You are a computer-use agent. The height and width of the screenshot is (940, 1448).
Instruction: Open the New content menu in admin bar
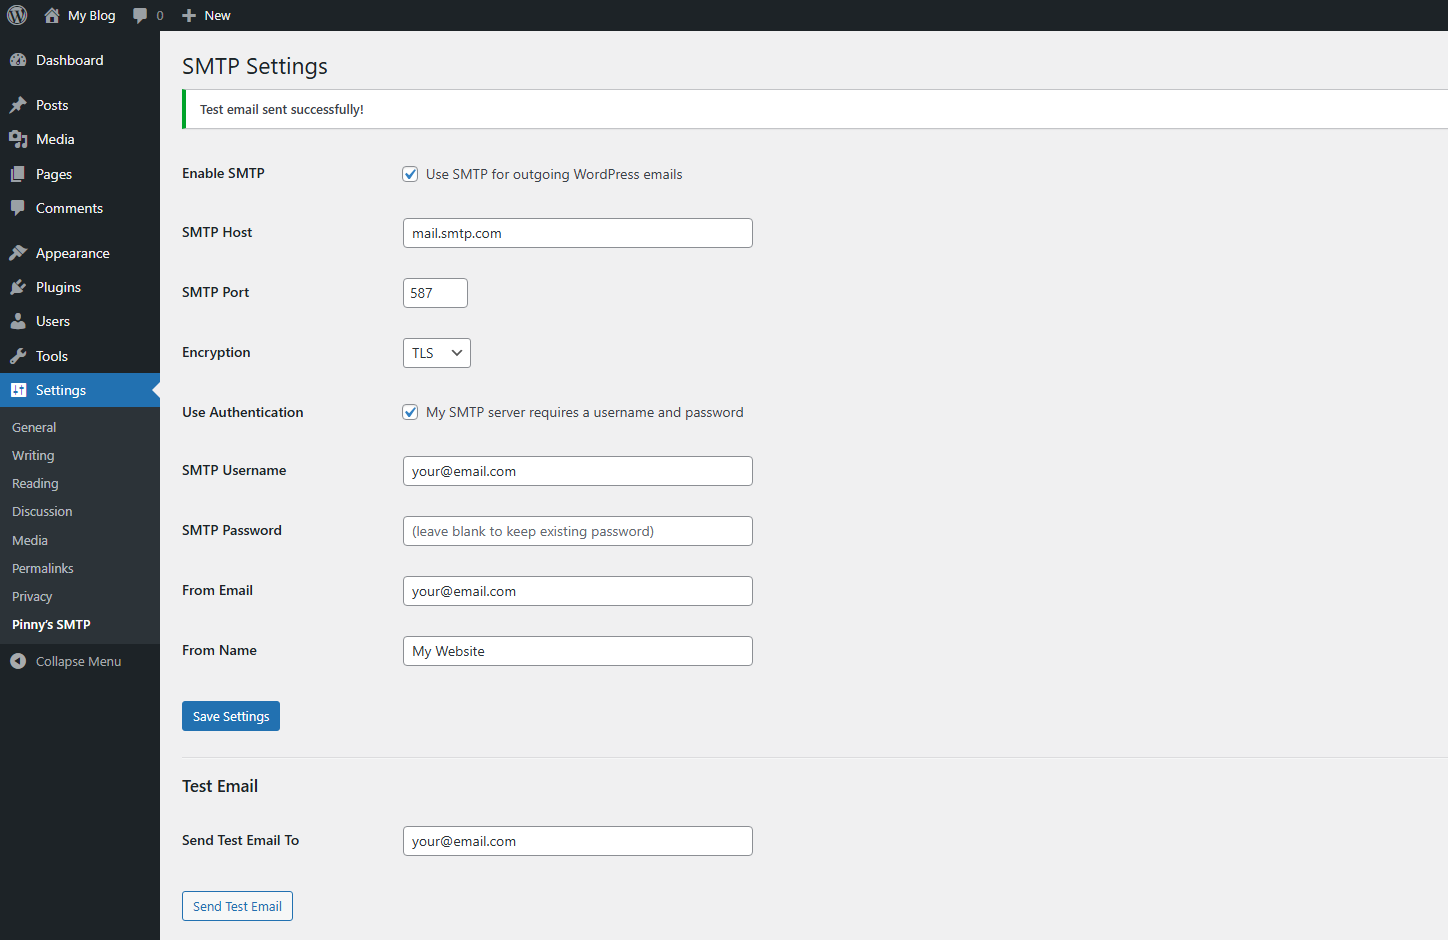206,15
